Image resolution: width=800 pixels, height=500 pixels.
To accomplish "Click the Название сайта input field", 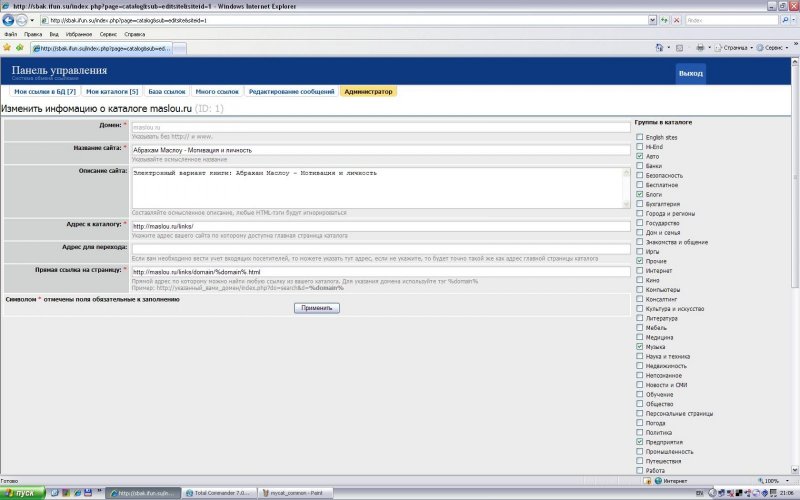I will (x=380, y=150).
